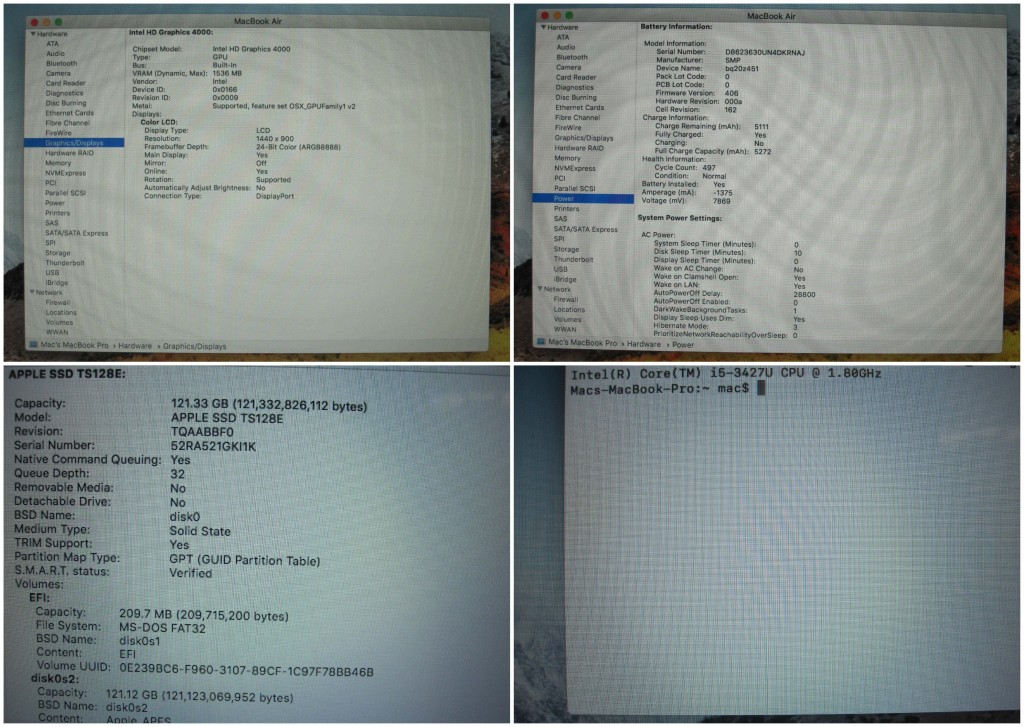This screenshot has width=1024, height=727.
Task: Click Mac's MacBook Pro in the battery window path bar
Action: (x=583, y=343)
